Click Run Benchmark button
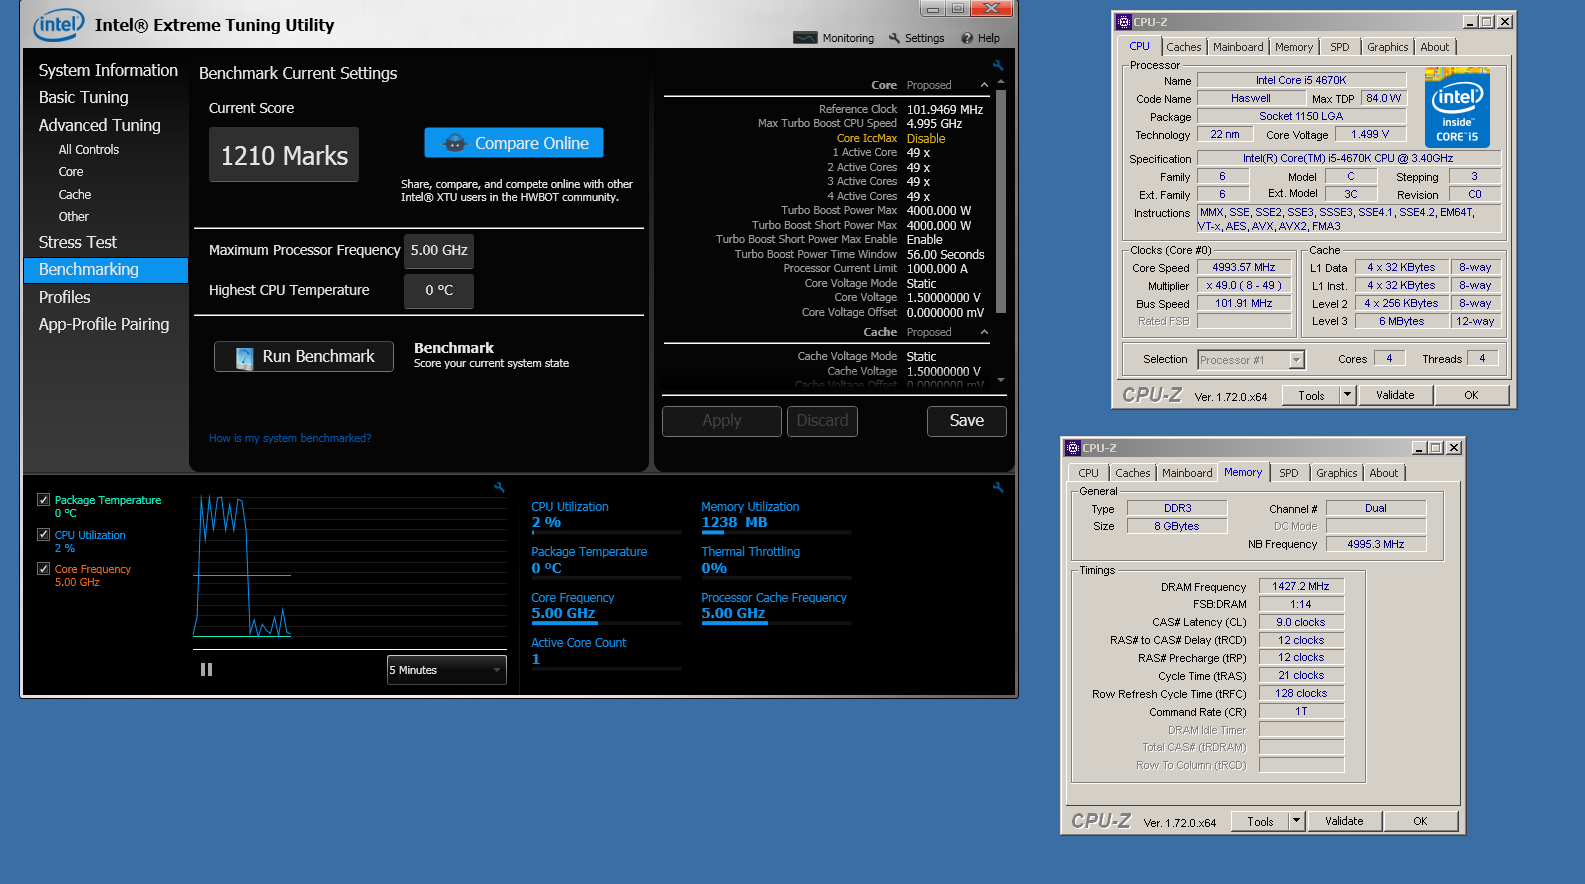The width and height of the screenshot is (1585, 884). [x=304, y=357]
